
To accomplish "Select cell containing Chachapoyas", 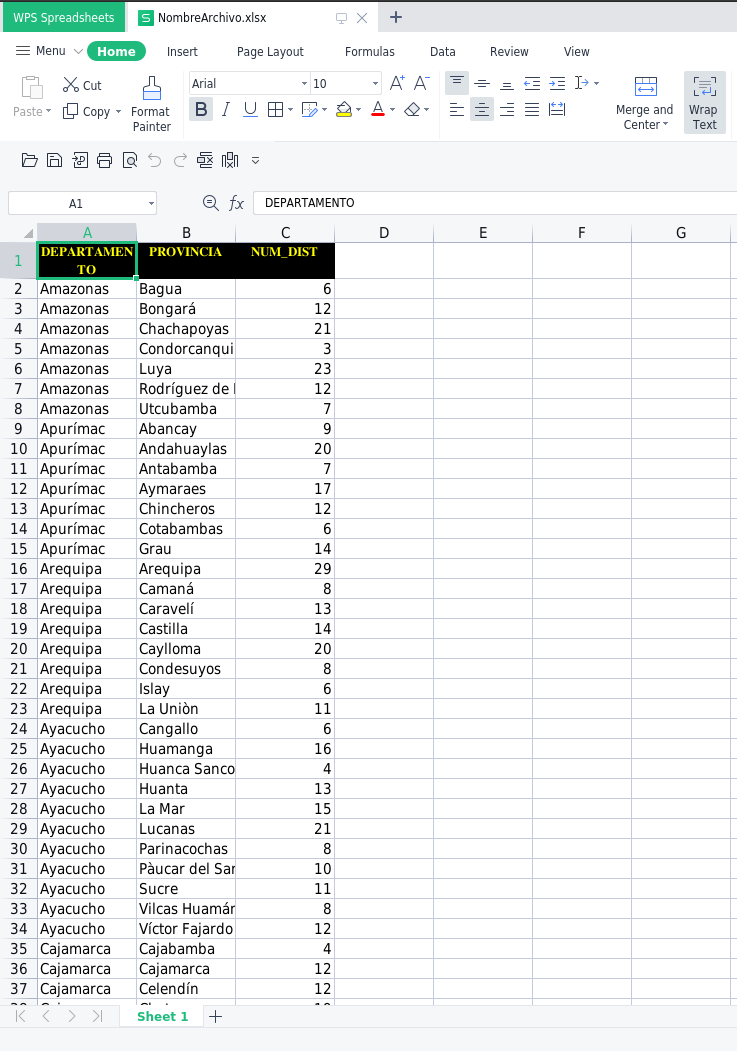I will 185,329.
